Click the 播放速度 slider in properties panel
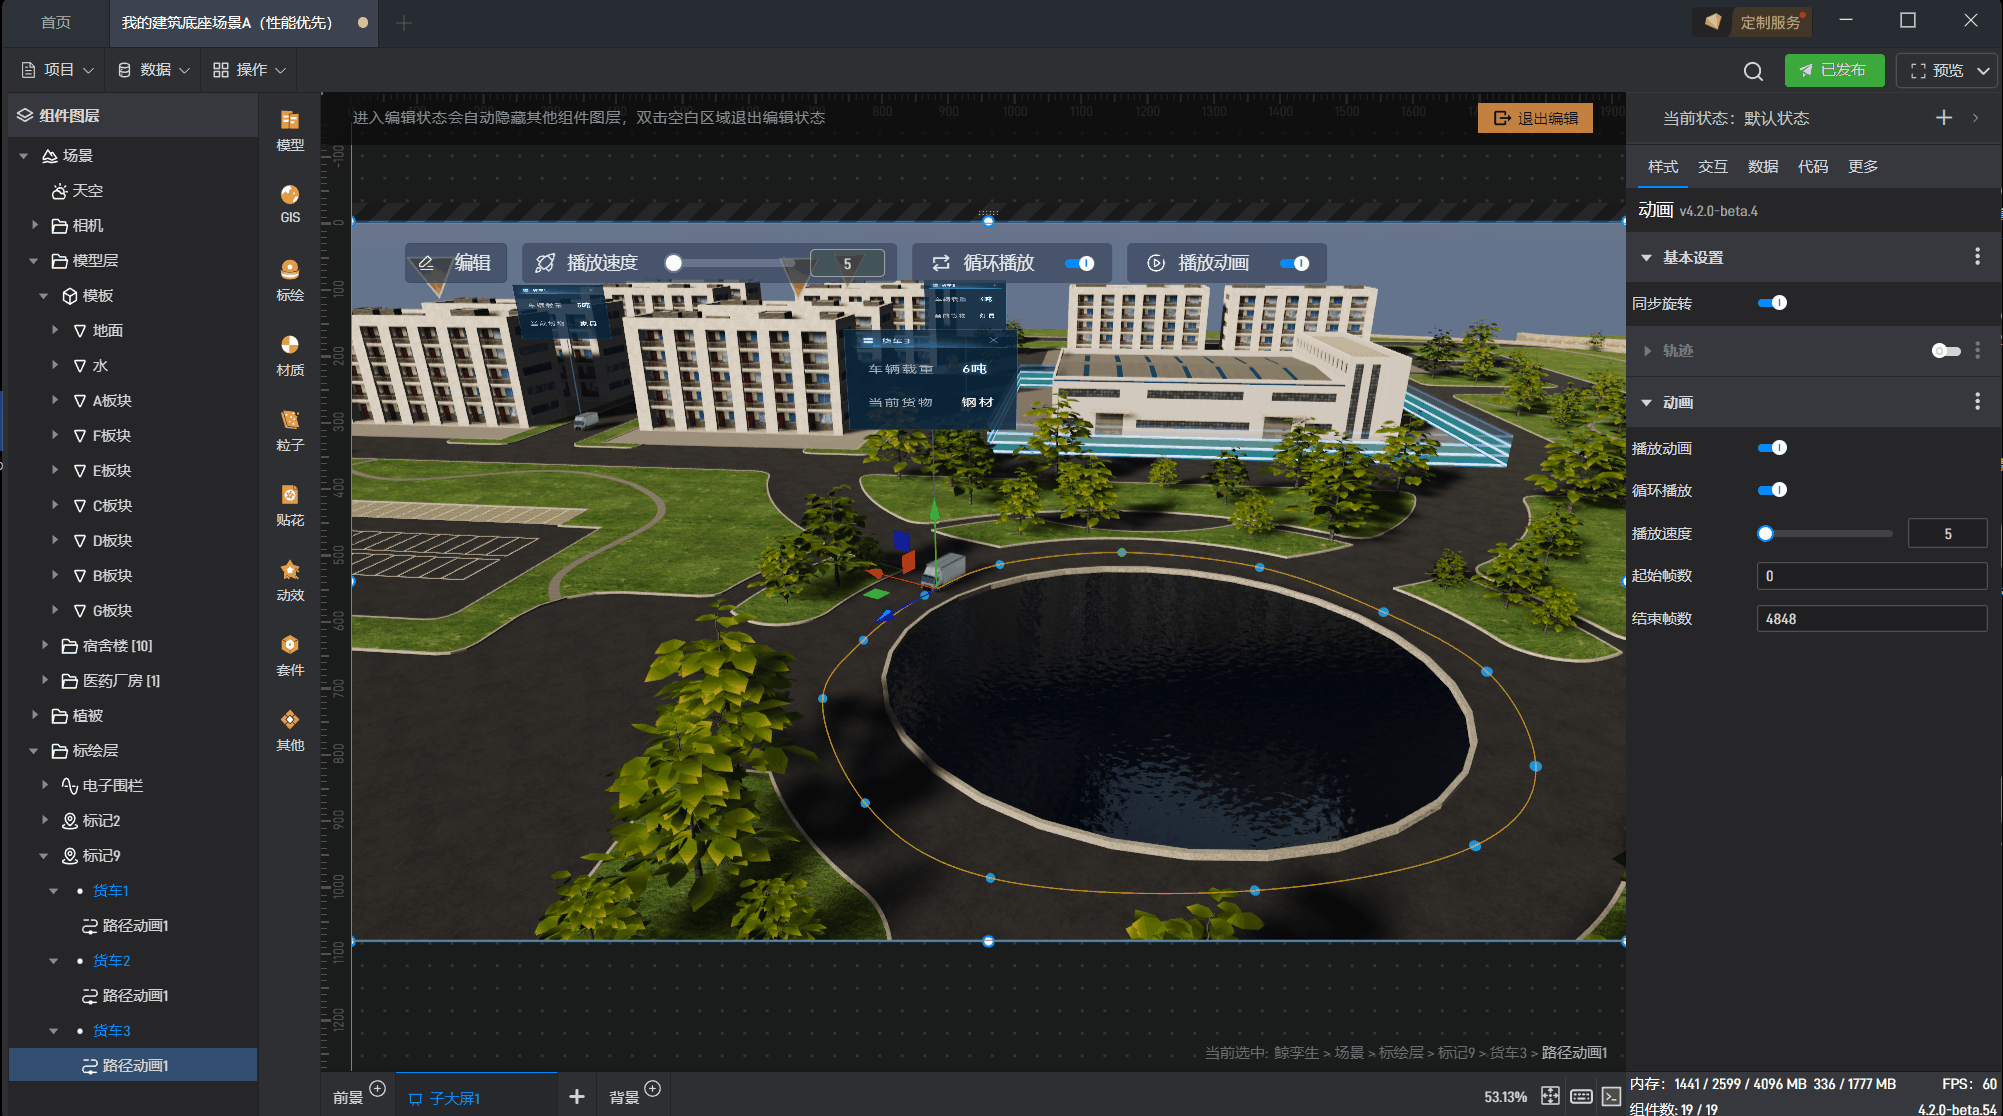Viewport: 2003px width, 1116px height. (1828, 534)
